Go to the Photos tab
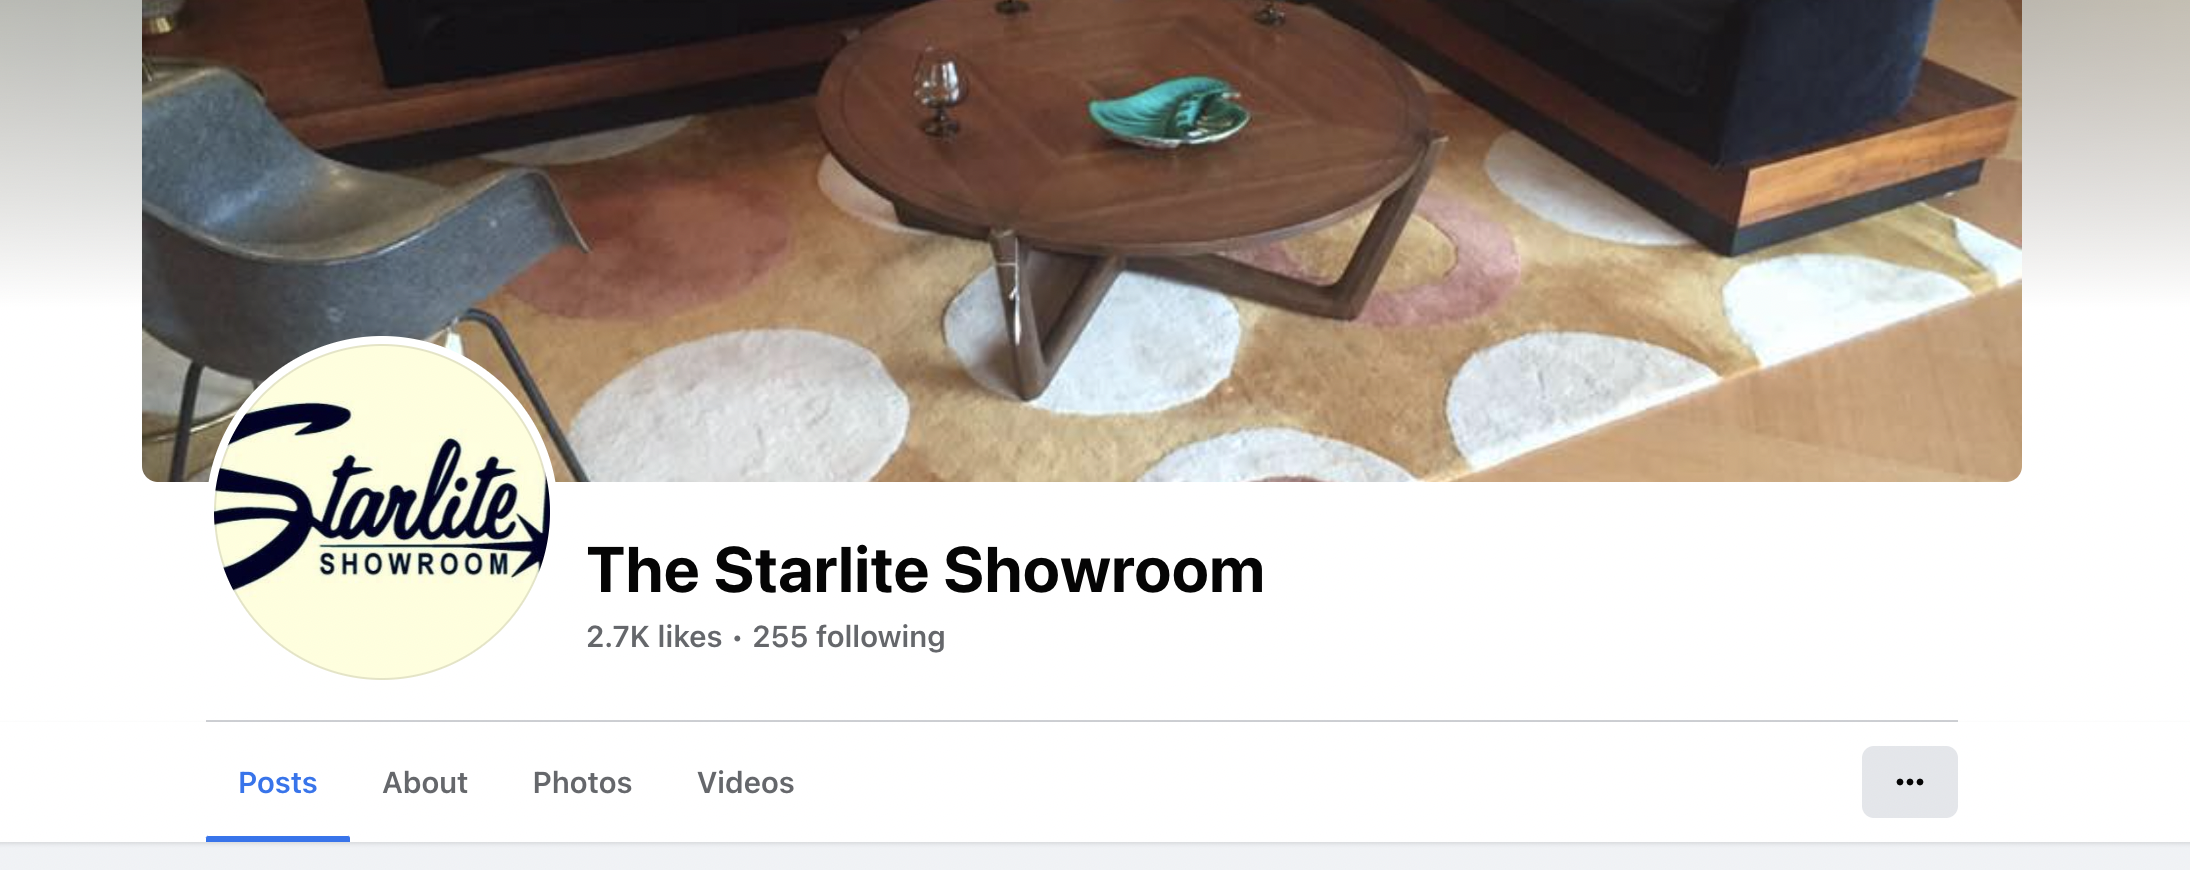 (x=582, y=782)
